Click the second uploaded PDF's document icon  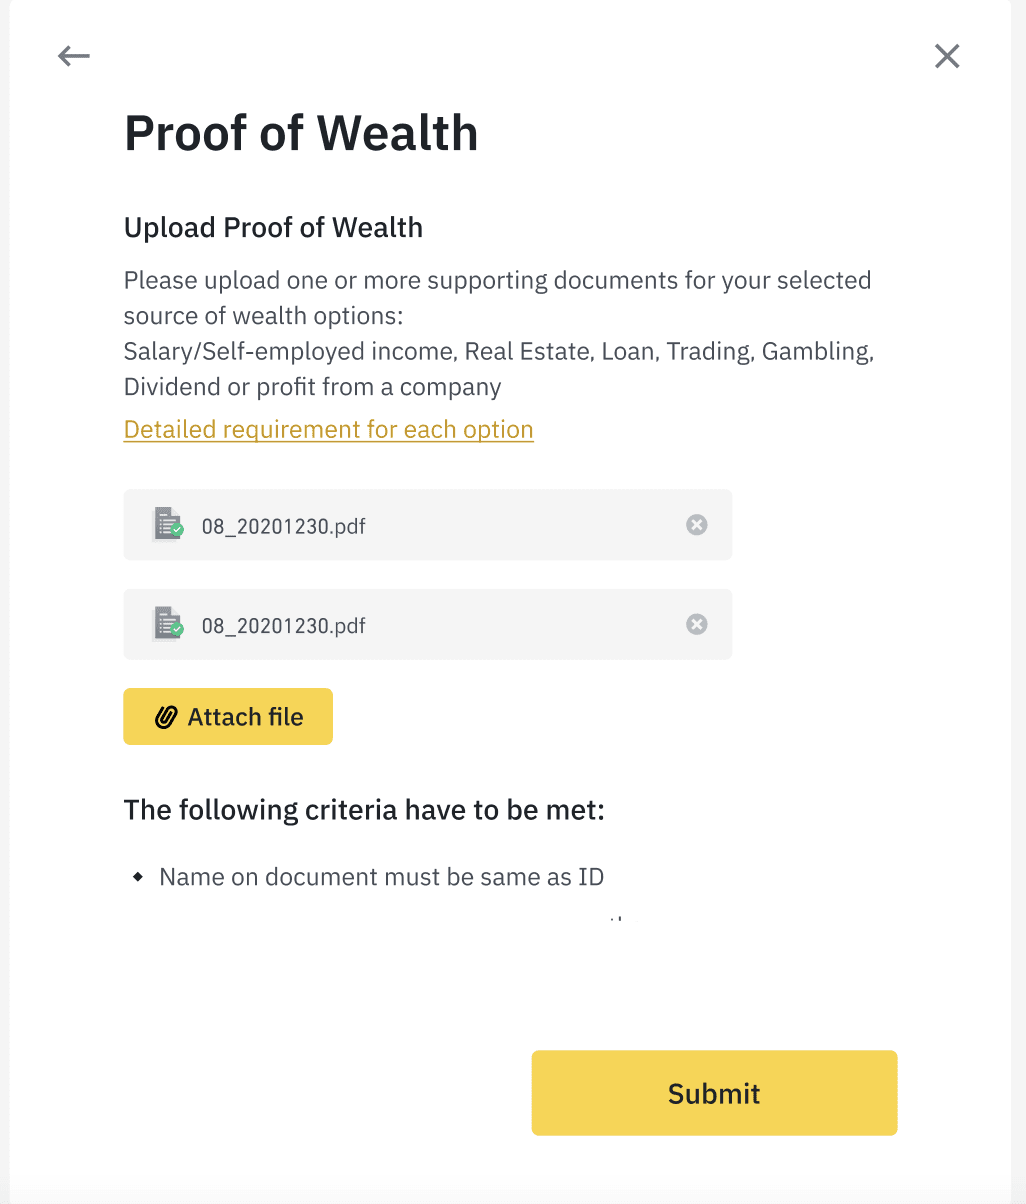(167, 625)
